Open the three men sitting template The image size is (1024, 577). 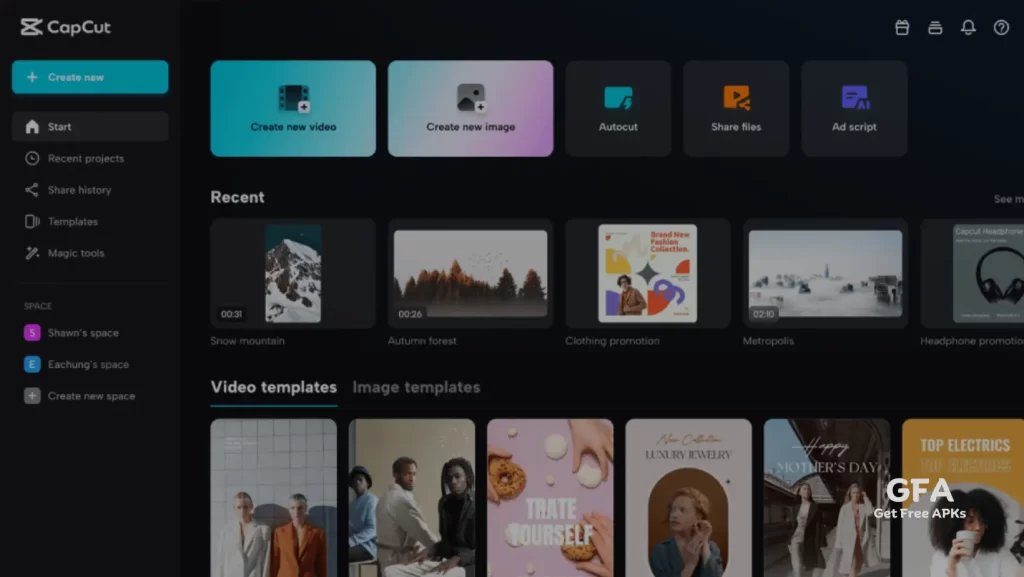click(411, 498)
